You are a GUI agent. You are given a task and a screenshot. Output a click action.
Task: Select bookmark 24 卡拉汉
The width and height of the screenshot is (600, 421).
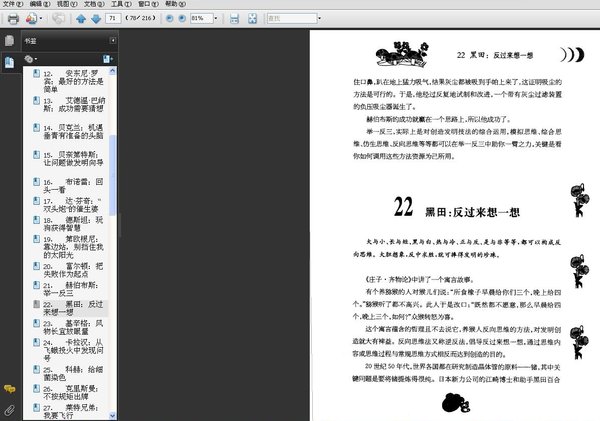point(73,350)
